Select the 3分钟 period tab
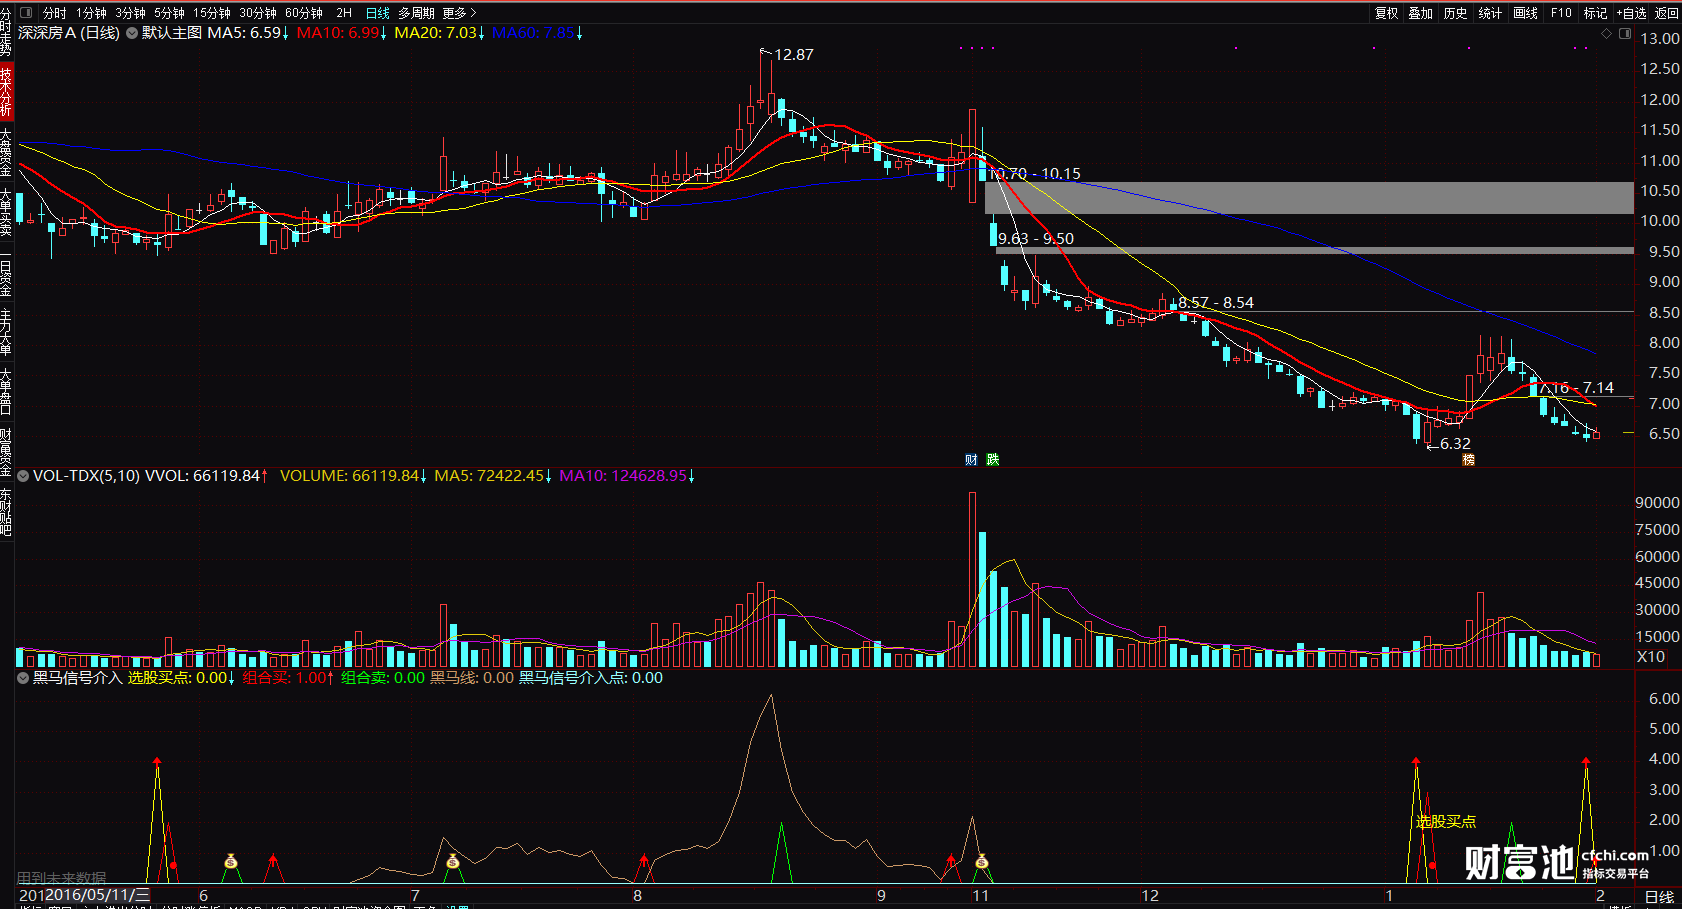Image resolution: width=1682 pixels, height=909 pixels. pyautogui.click(x=130, y=13)
